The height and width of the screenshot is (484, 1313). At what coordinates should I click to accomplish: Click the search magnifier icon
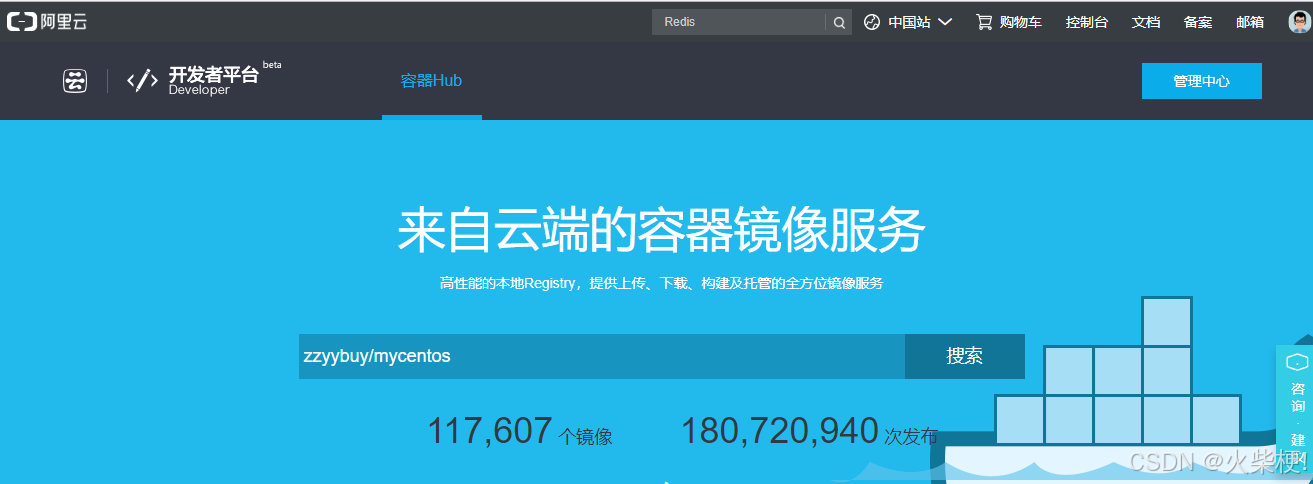839,22
